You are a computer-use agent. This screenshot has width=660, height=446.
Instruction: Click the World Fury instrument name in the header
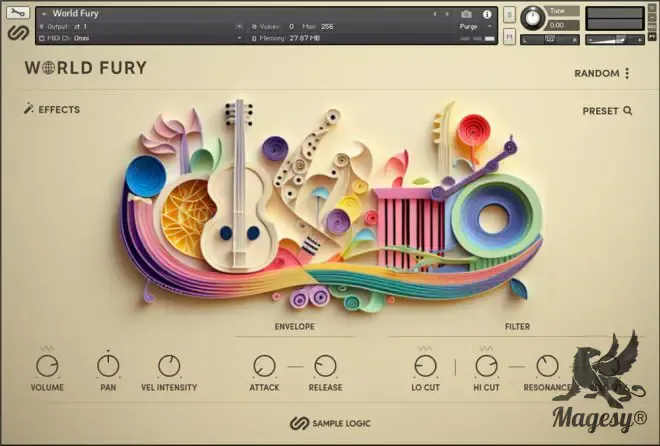[x=75, y=13]
